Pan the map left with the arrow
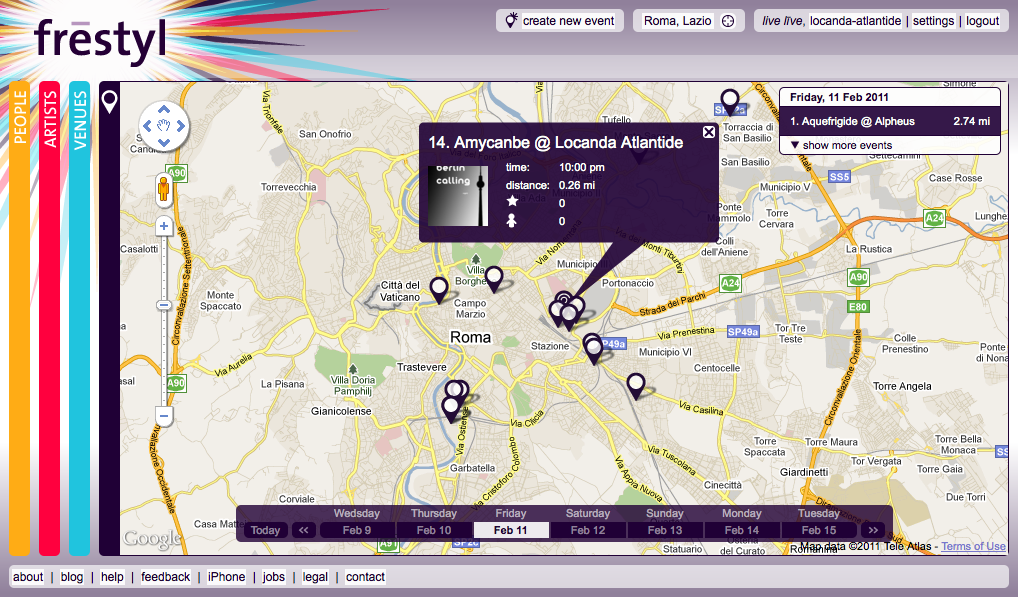This screenshot has height=597, width=1018. click(x=147, y=126)
